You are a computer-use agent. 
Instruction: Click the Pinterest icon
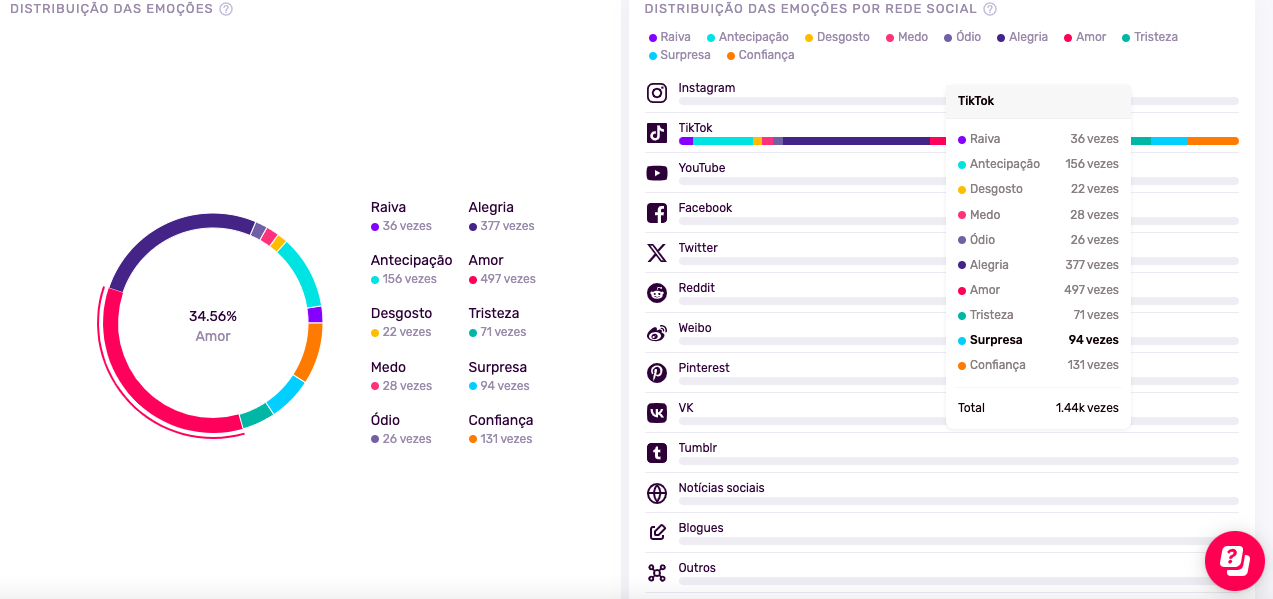pos(657,373)
